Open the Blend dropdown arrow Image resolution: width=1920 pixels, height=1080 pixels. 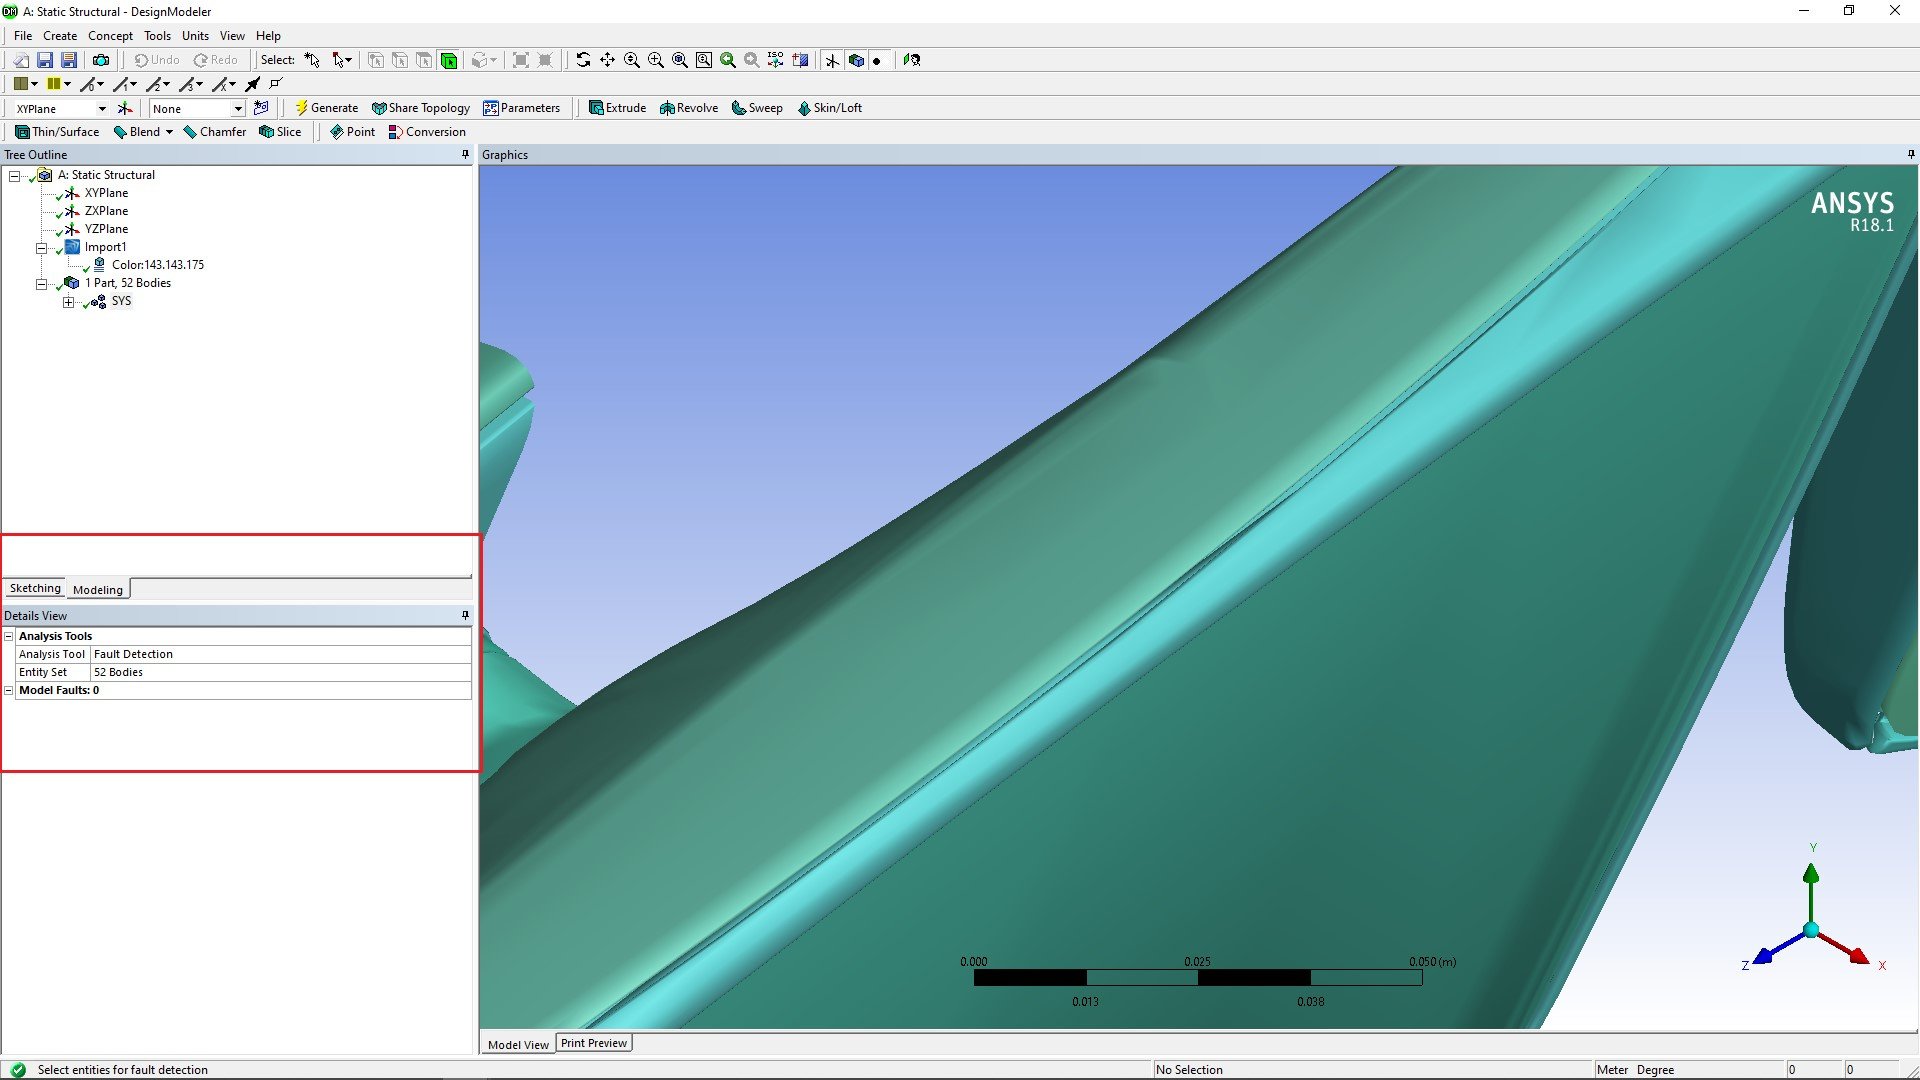pyautogui.click(x=169, y=132)
